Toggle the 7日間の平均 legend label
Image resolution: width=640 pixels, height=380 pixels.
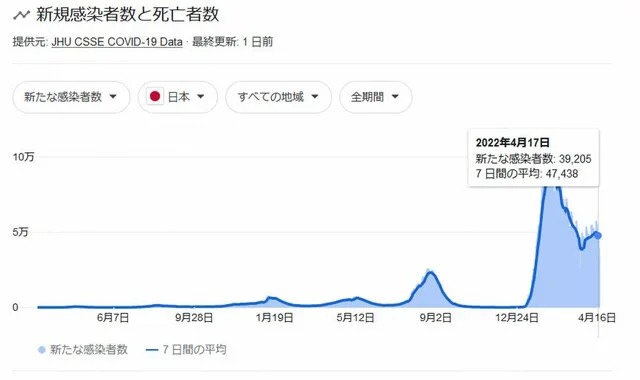pos(194,350)
